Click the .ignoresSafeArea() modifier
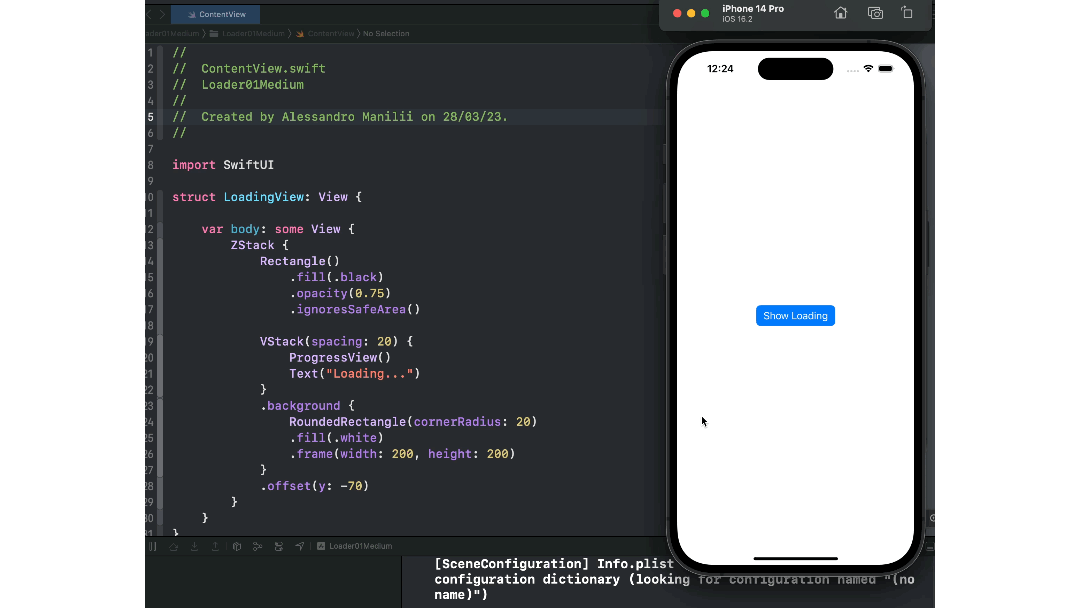1080x608 pixels. tap(355, 309)
